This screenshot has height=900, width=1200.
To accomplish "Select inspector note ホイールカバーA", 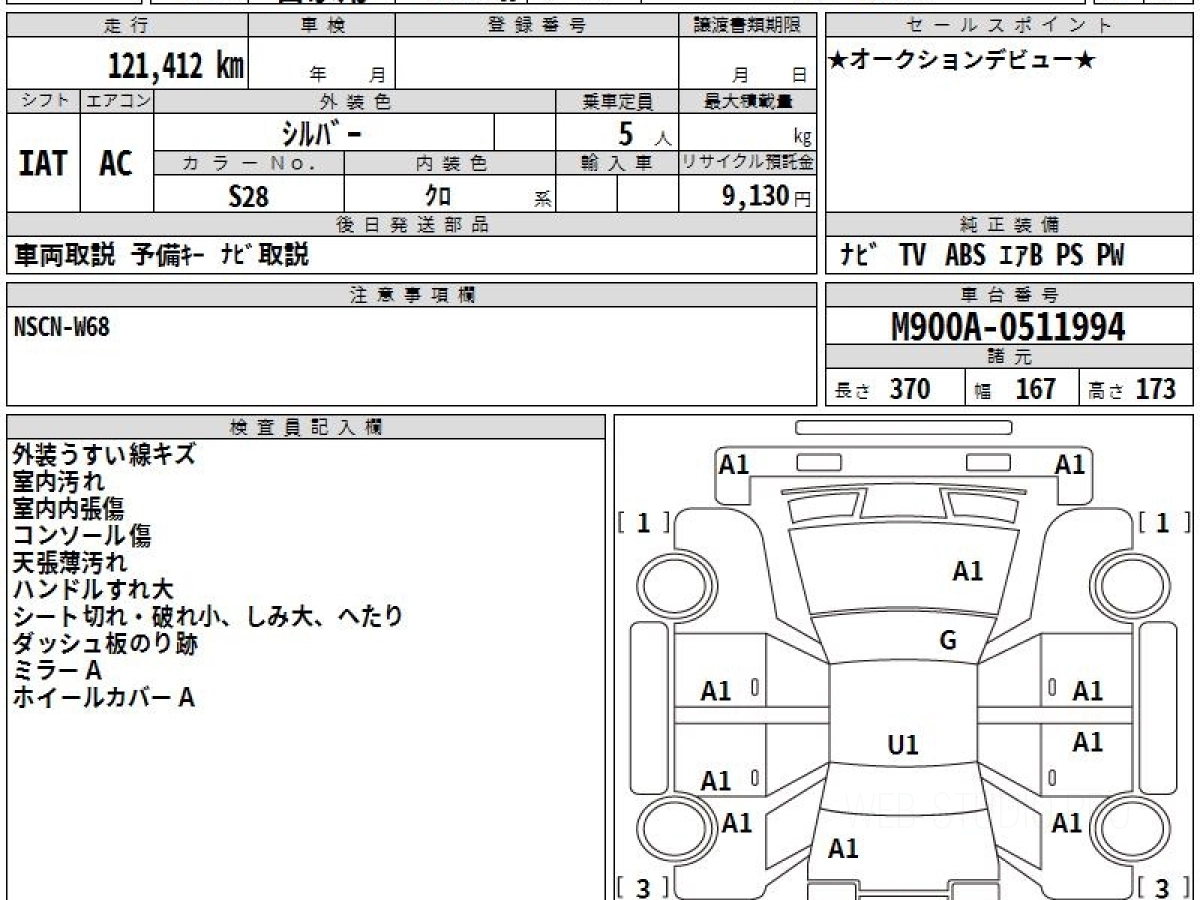I will pos(103,698).
